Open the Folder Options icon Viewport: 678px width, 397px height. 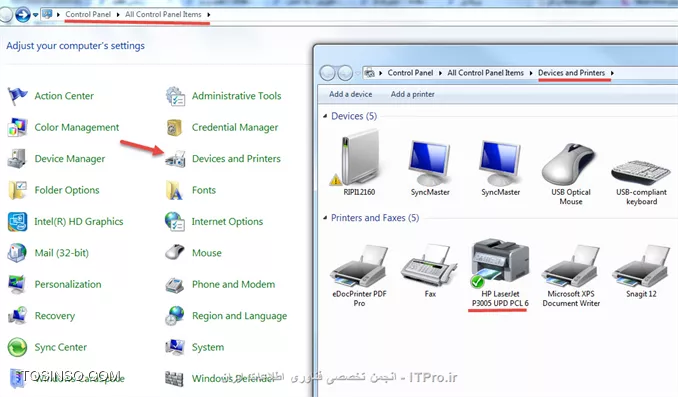pos(17,190)
